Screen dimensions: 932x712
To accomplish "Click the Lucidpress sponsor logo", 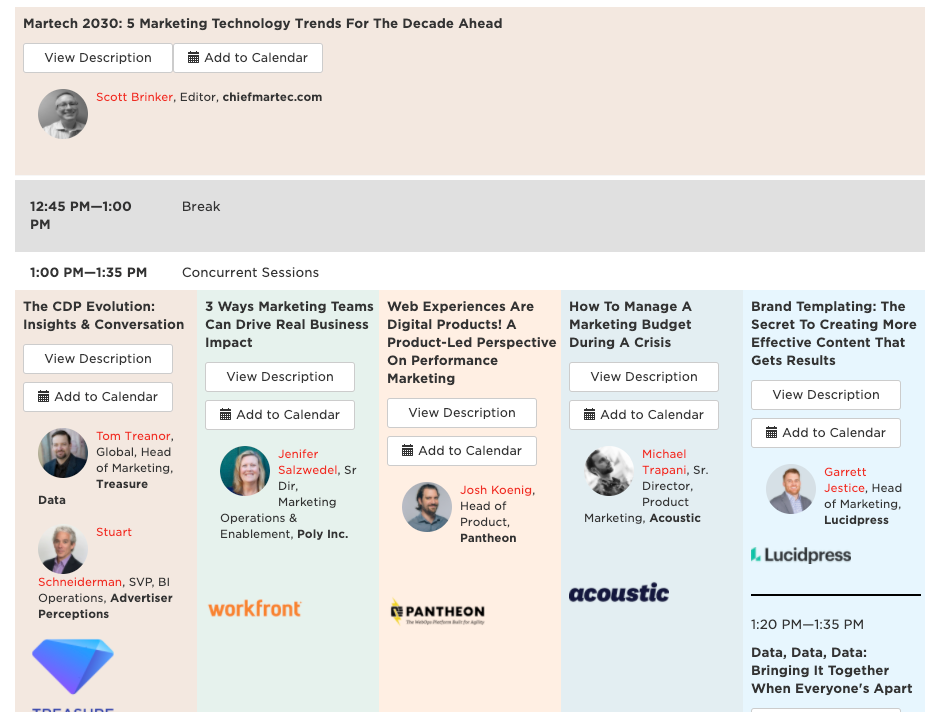I will click(x=801, y=555).
